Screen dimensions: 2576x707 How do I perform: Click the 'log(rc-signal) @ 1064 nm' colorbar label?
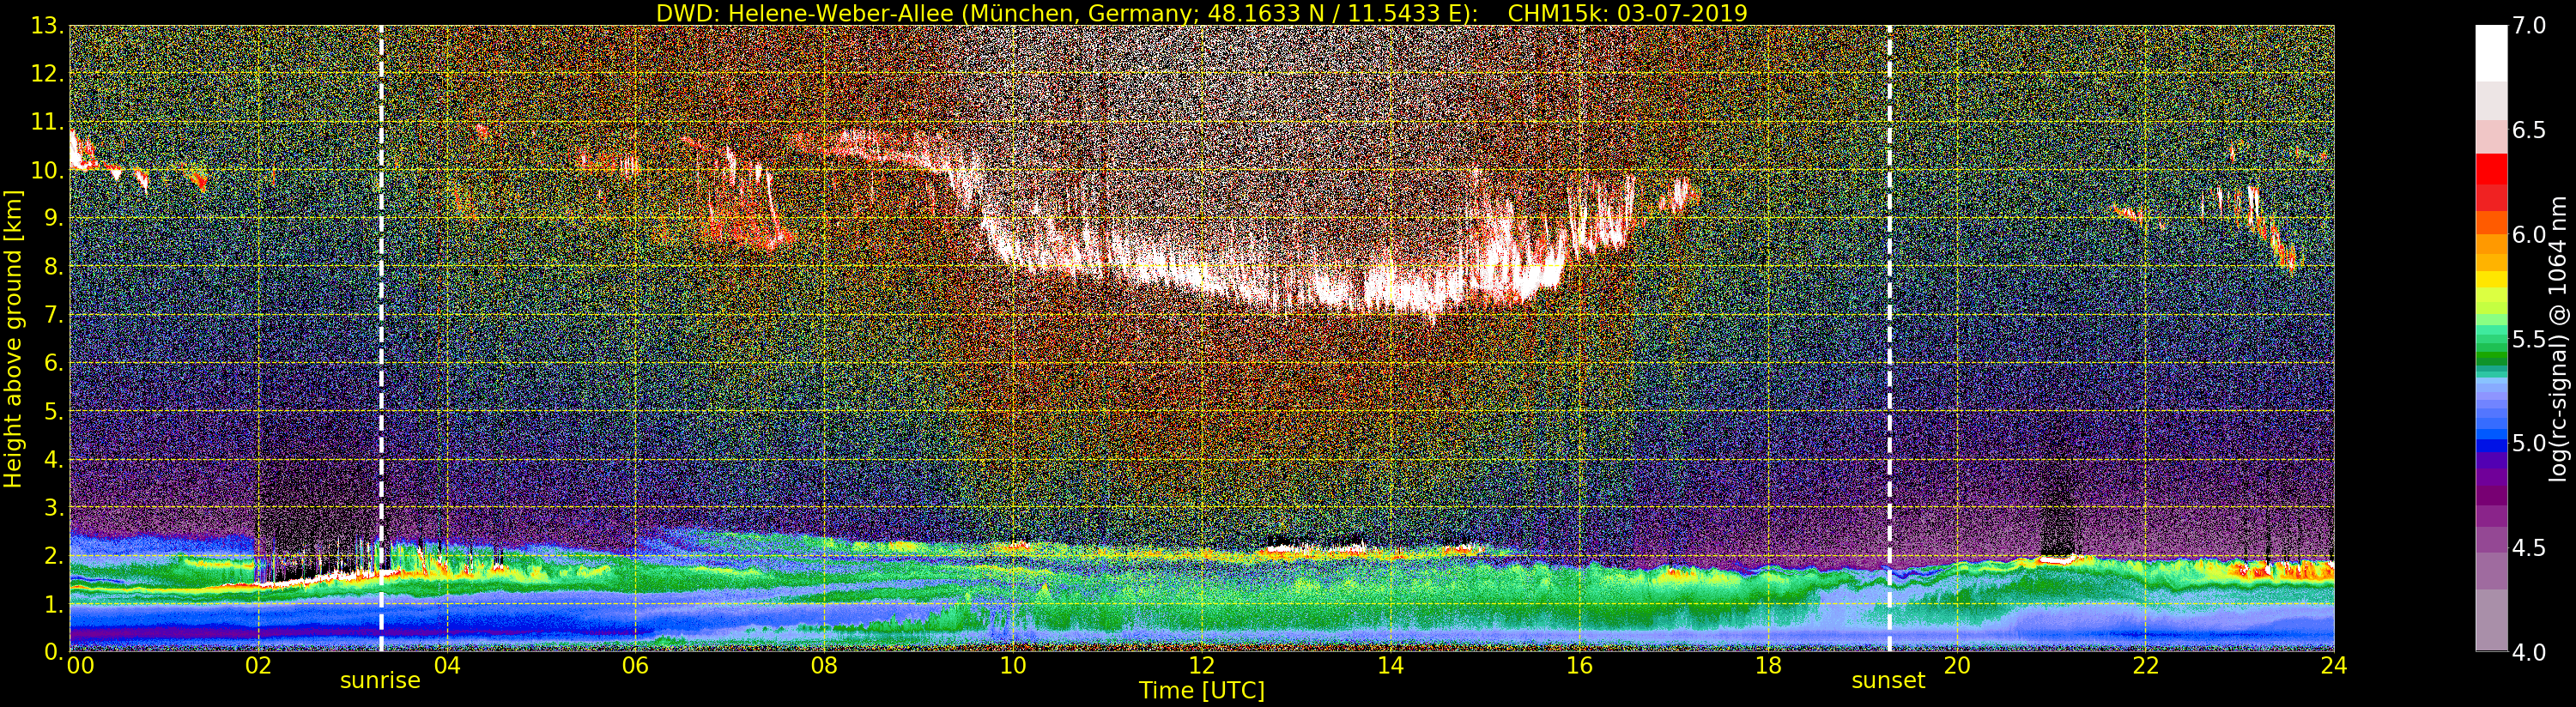tap(2560, 338)
